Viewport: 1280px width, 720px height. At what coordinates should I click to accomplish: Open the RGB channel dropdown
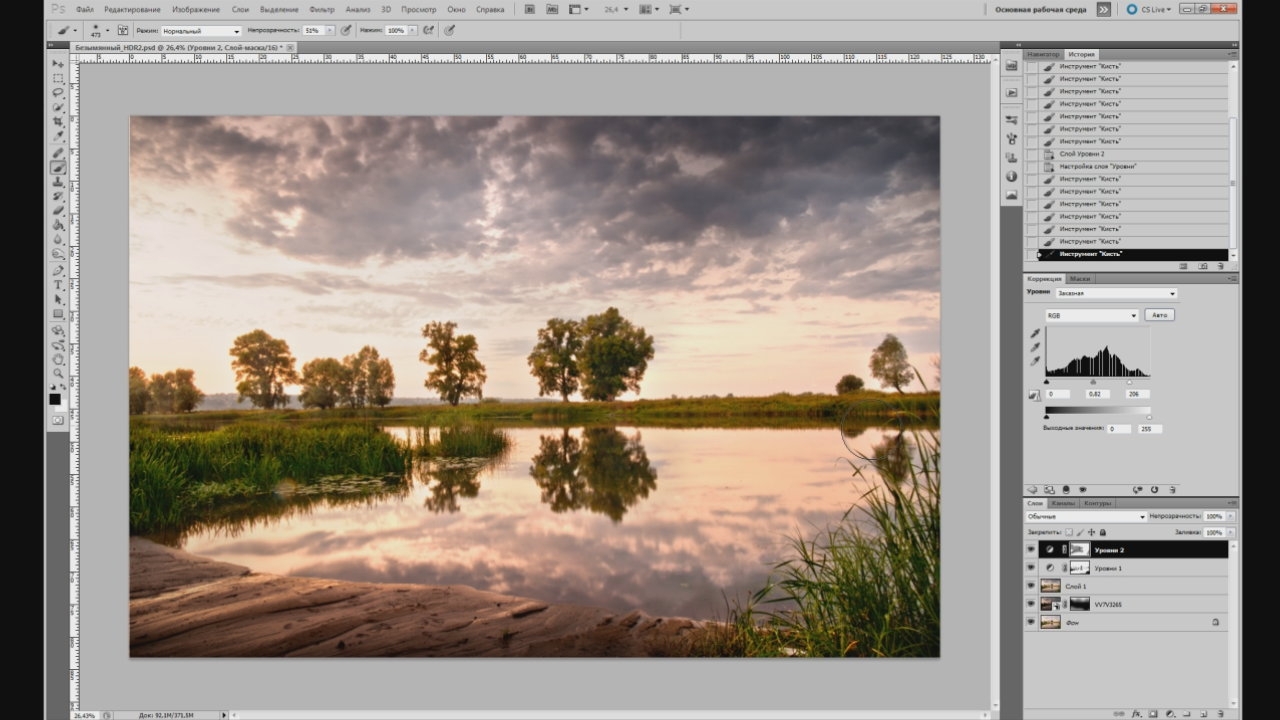(1092, 315)
